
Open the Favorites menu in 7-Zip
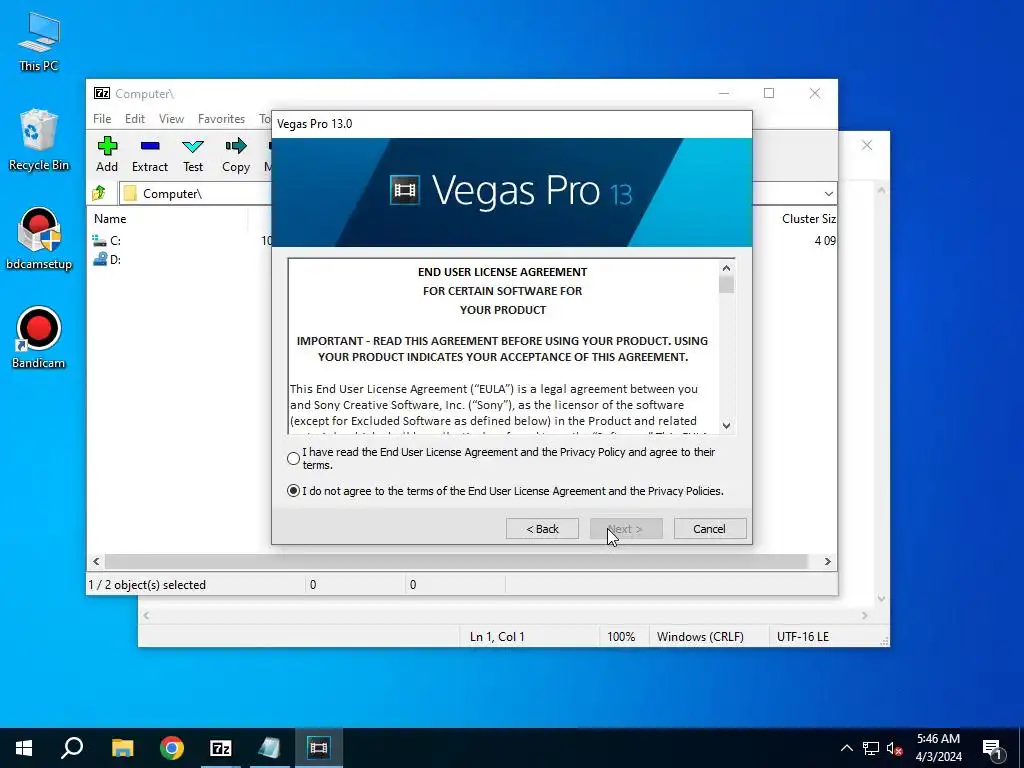[221, 119]
